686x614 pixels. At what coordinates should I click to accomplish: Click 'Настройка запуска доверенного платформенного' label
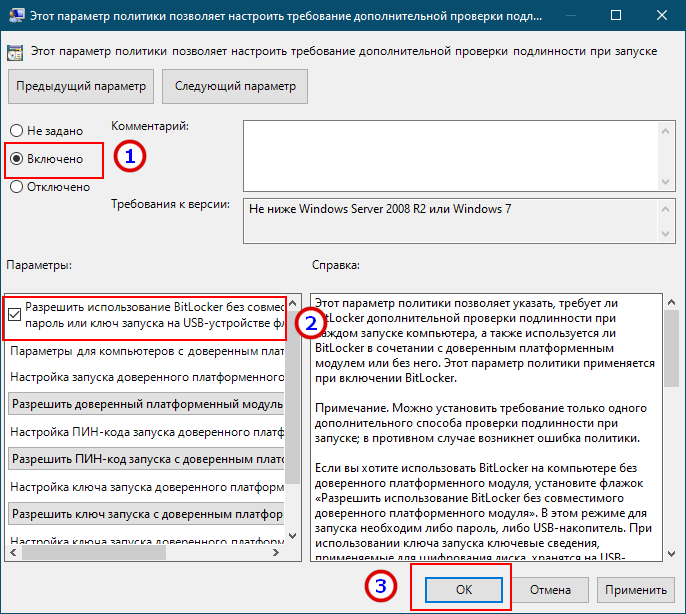[147, 377]
